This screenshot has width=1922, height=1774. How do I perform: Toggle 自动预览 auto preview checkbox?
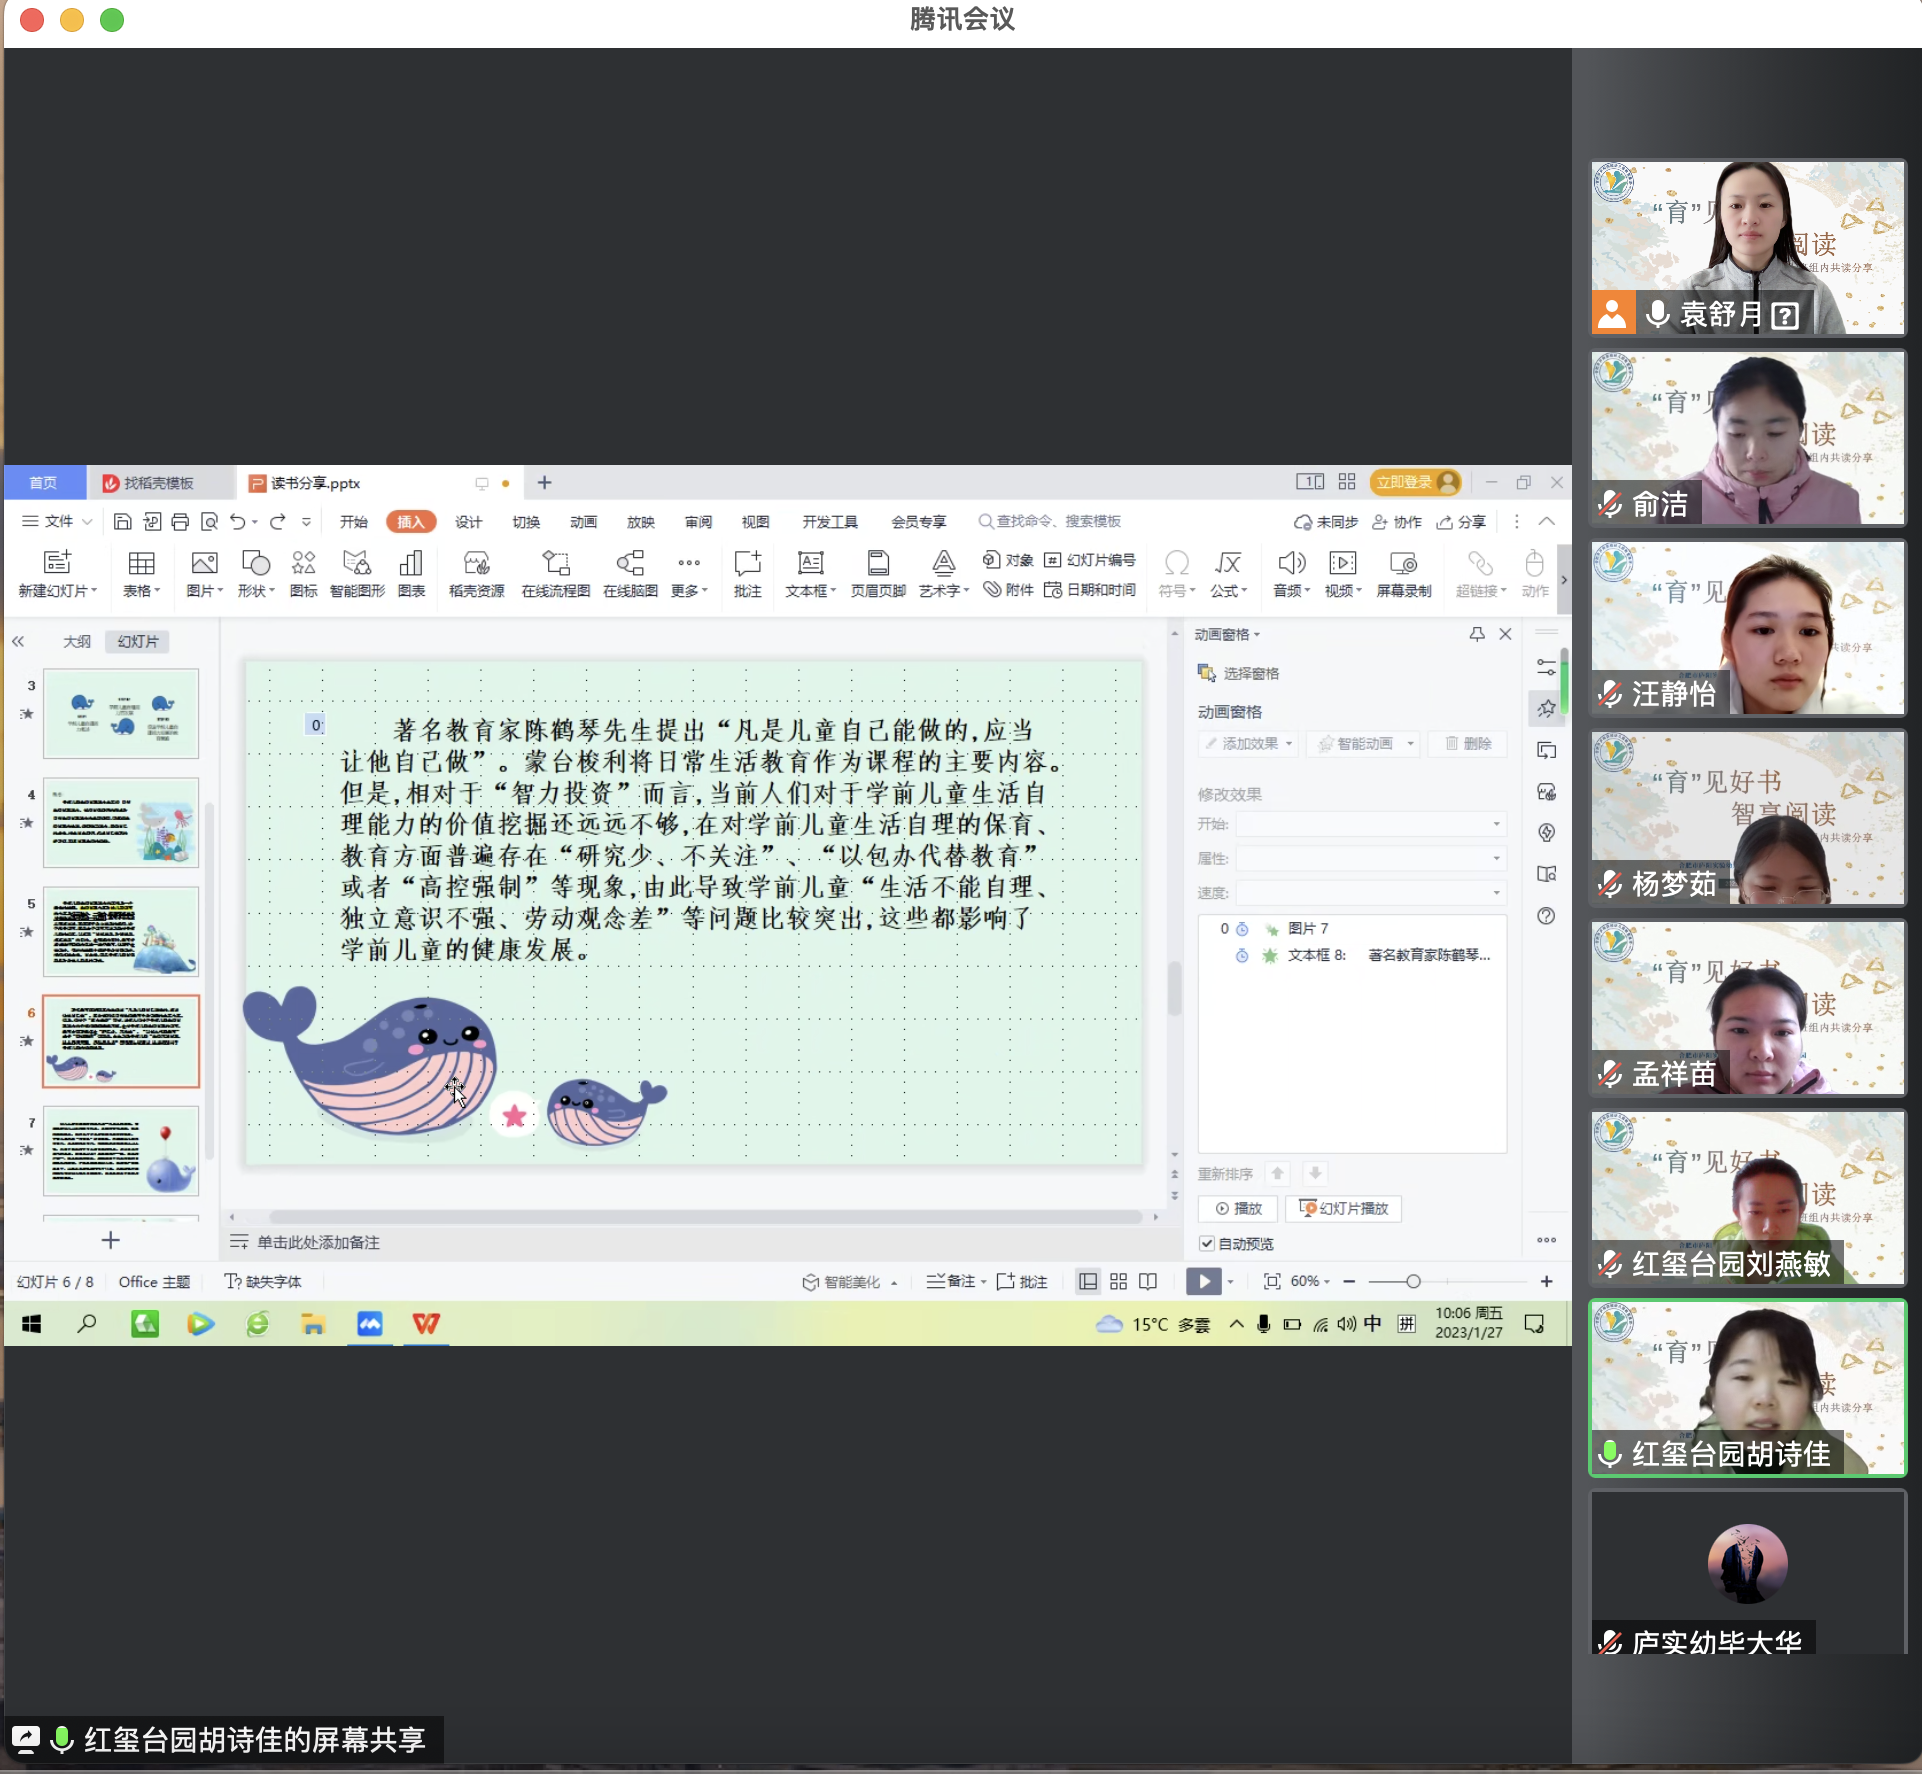click(1207, 1243)
